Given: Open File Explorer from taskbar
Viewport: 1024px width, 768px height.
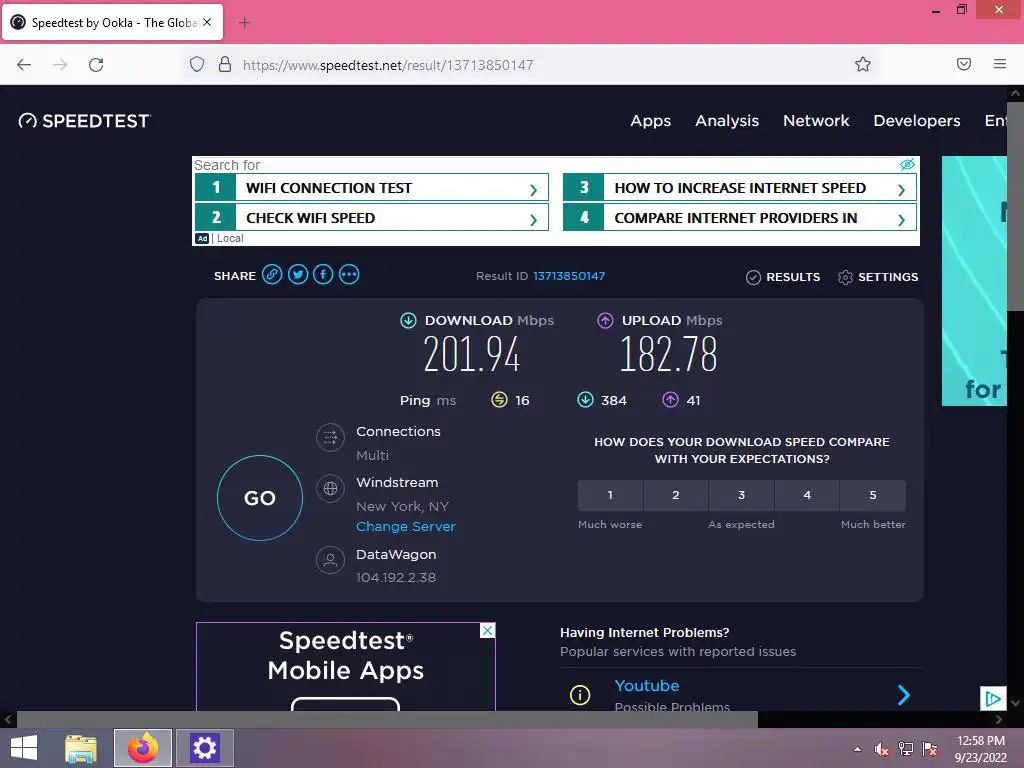Looking at the screenshot, I should [81, 748].
